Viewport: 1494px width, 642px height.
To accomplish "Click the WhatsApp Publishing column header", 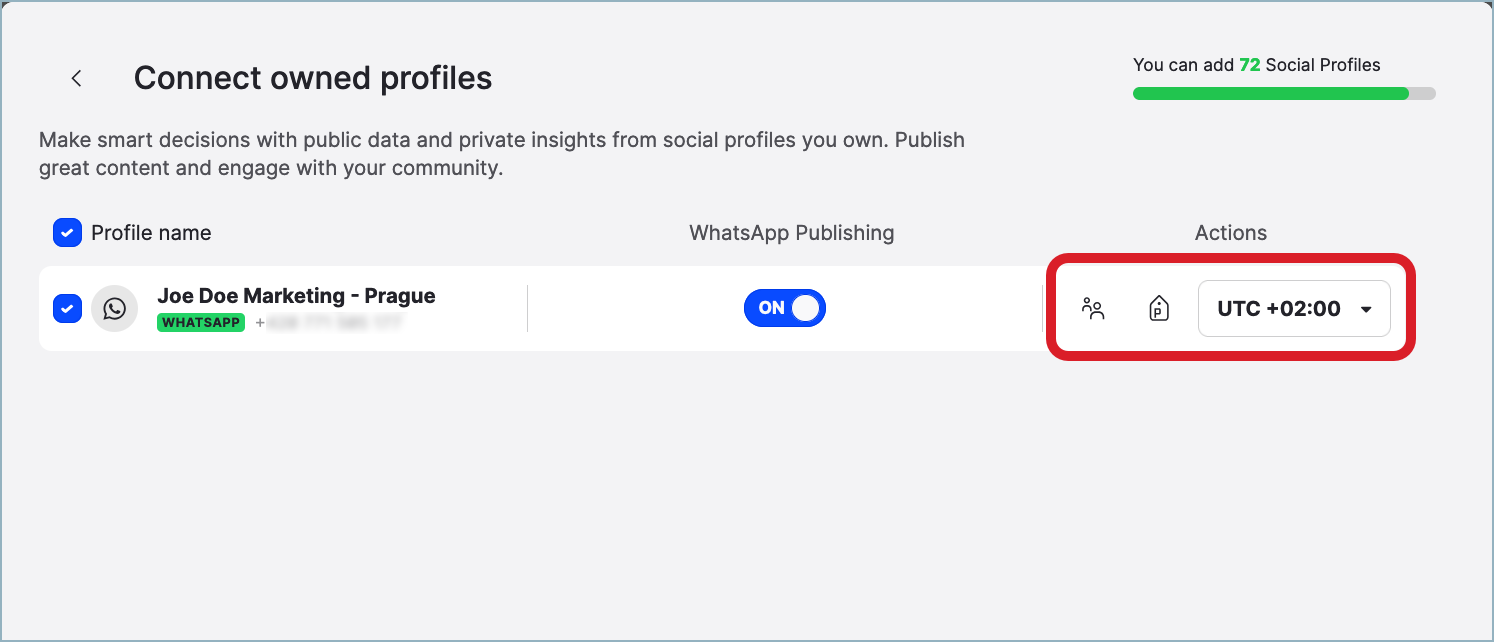I will click(791, 233).
